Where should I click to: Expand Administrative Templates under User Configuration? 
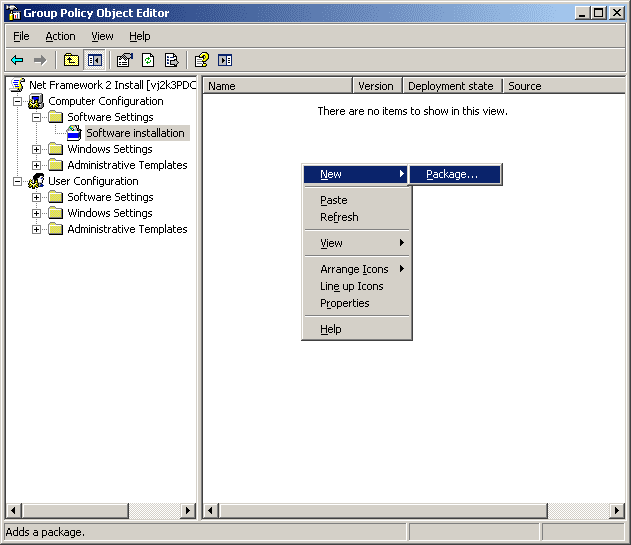pos(36,229)
